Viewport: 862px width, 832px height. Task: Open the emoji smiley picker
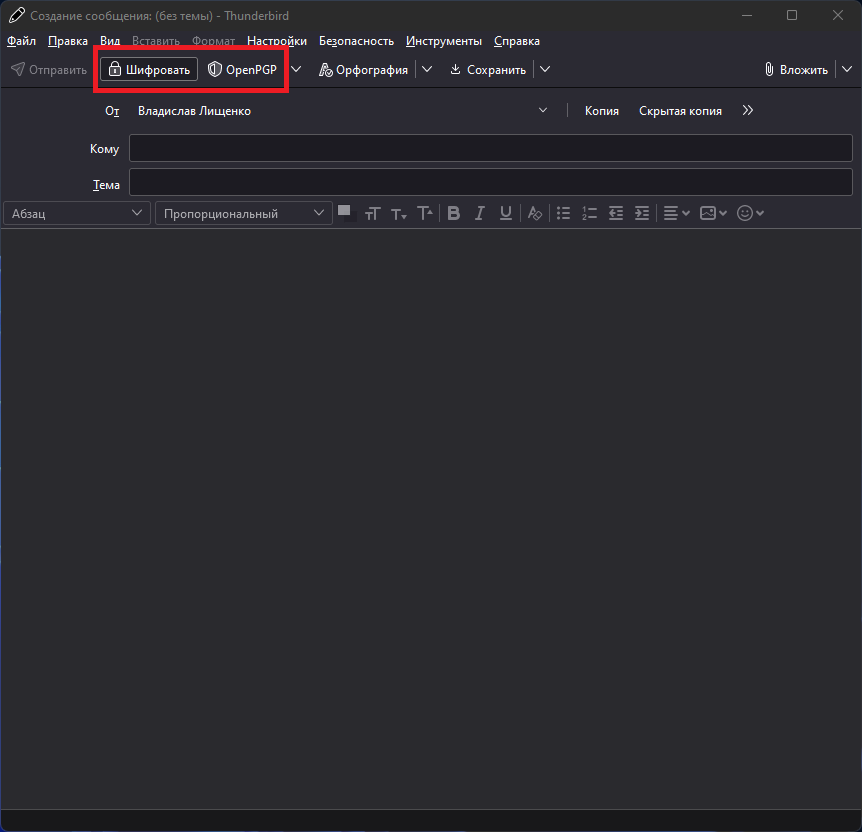pyautogui.click(x=750, y=213)
